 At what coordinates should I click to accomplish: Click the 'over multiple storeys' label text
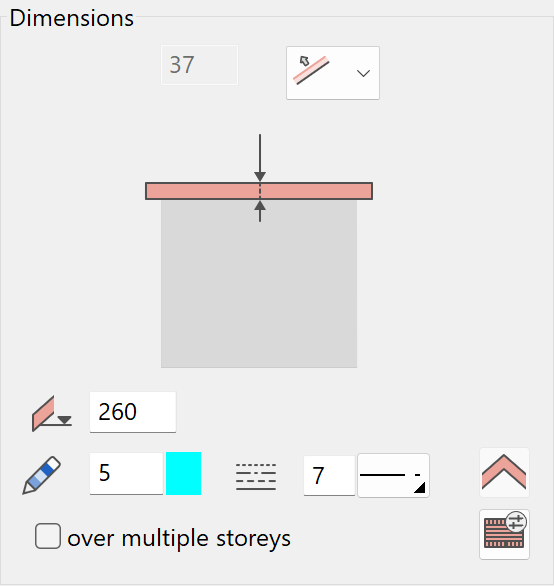pos(179,539)
